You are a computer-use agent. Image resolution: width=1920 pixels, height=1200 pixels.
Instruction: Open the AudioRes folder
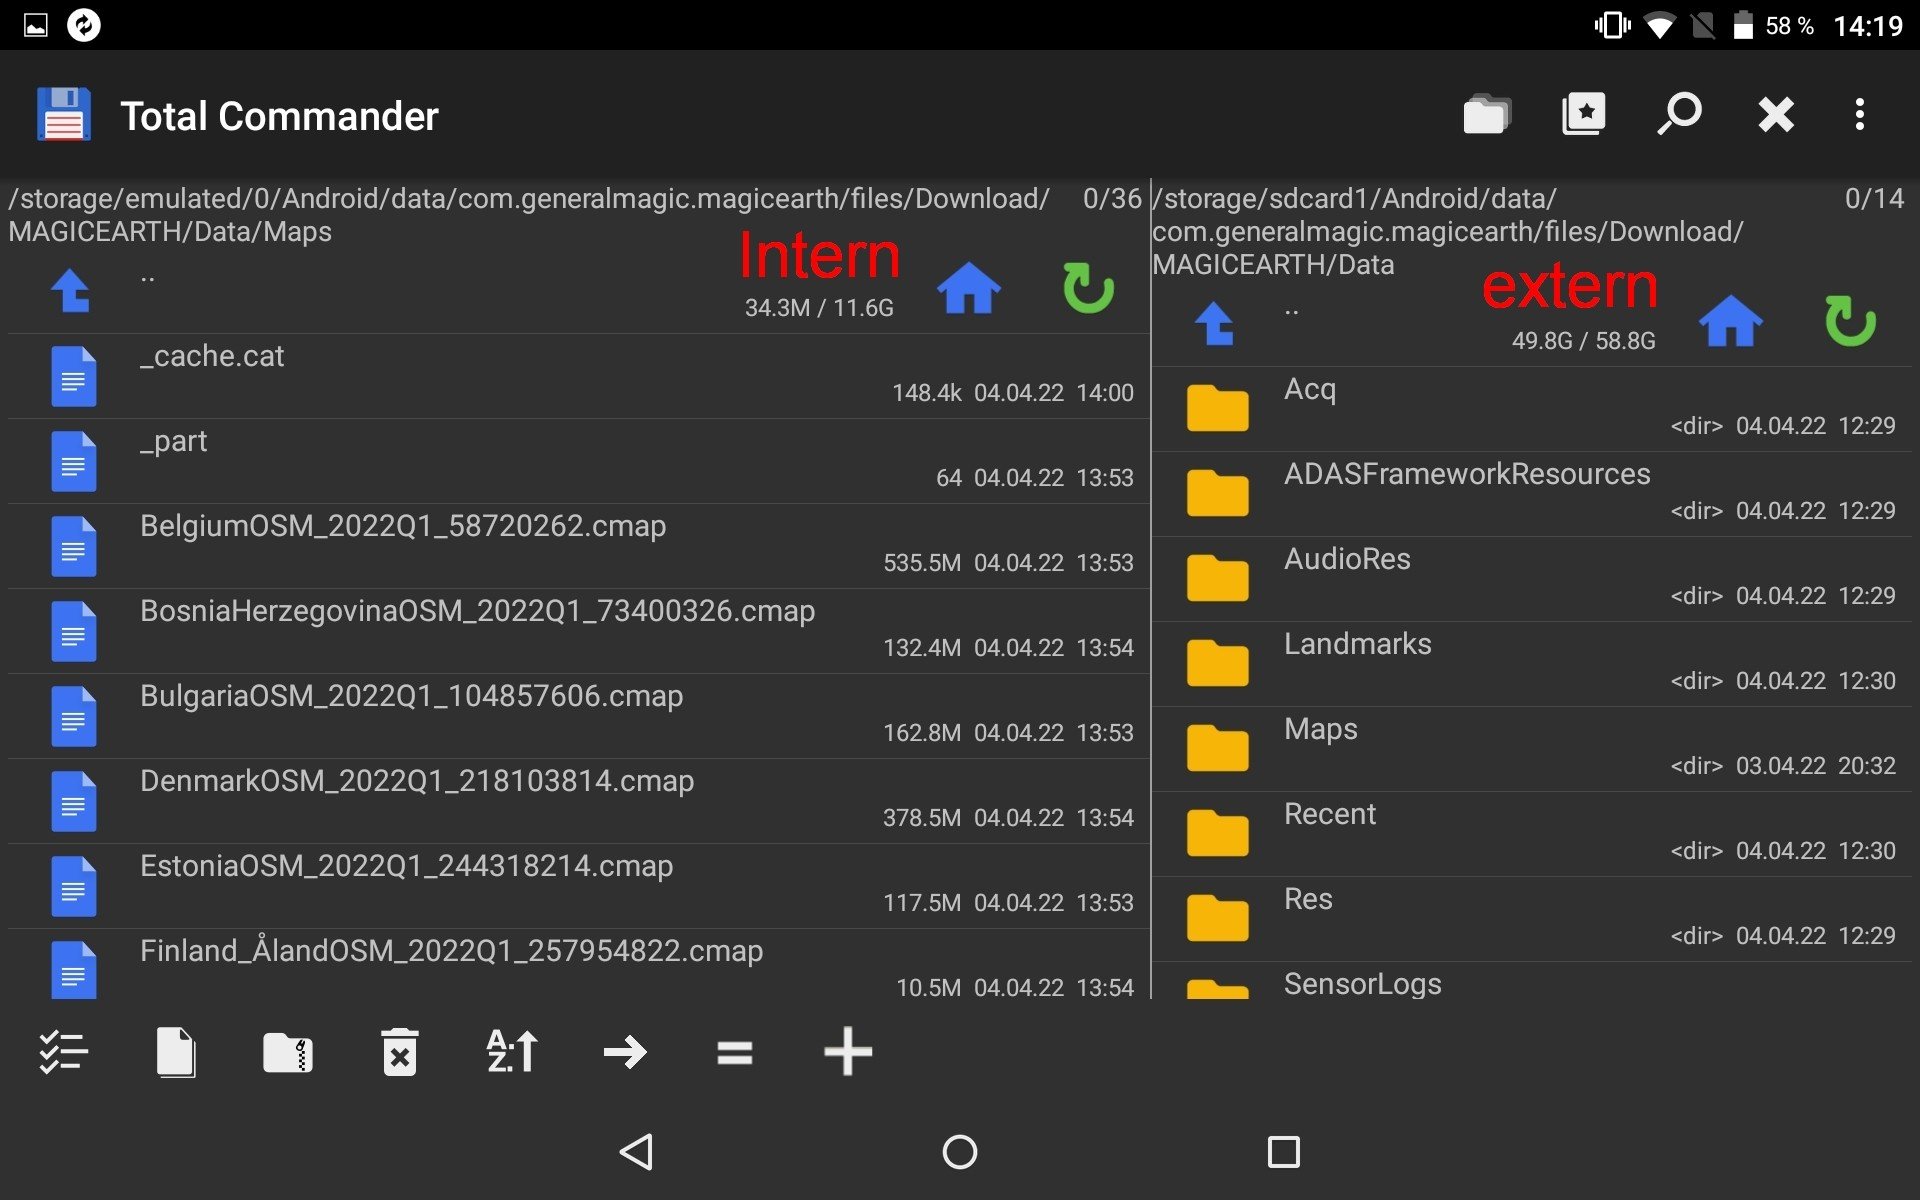point(1532,579)
